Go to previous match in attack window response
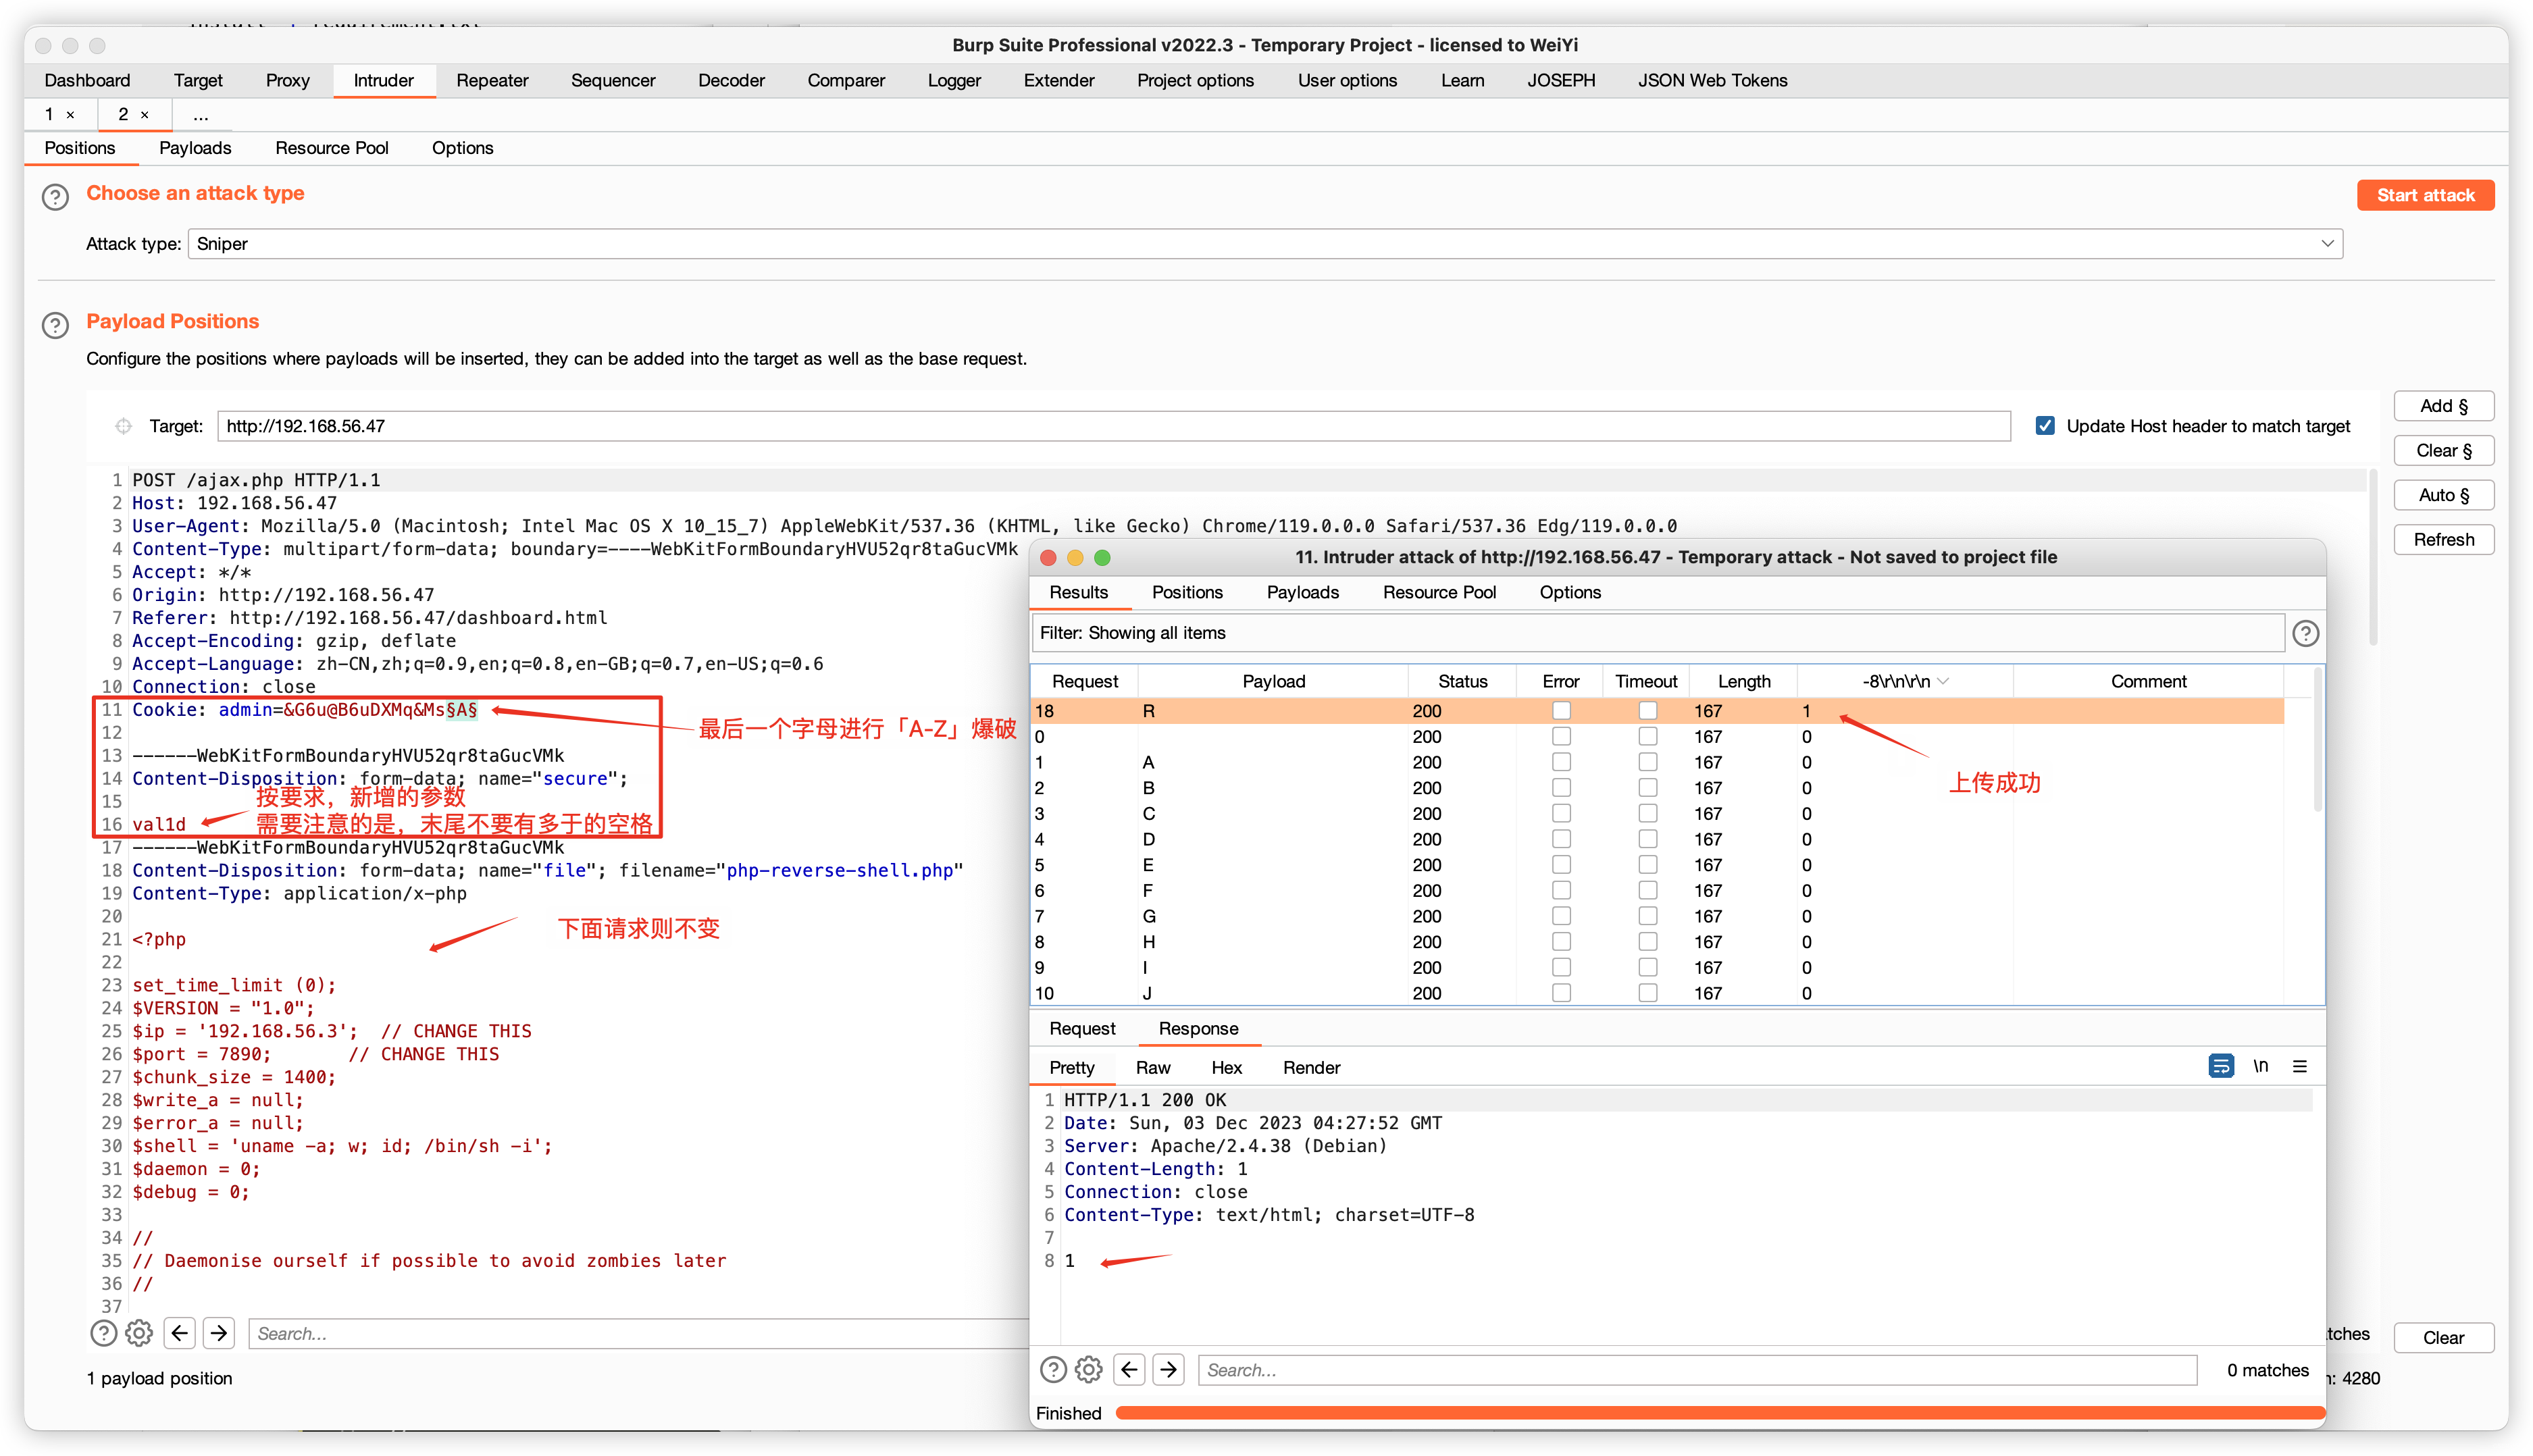The width and height of the screenshot is (2533, 1456). [1130, 1369]
